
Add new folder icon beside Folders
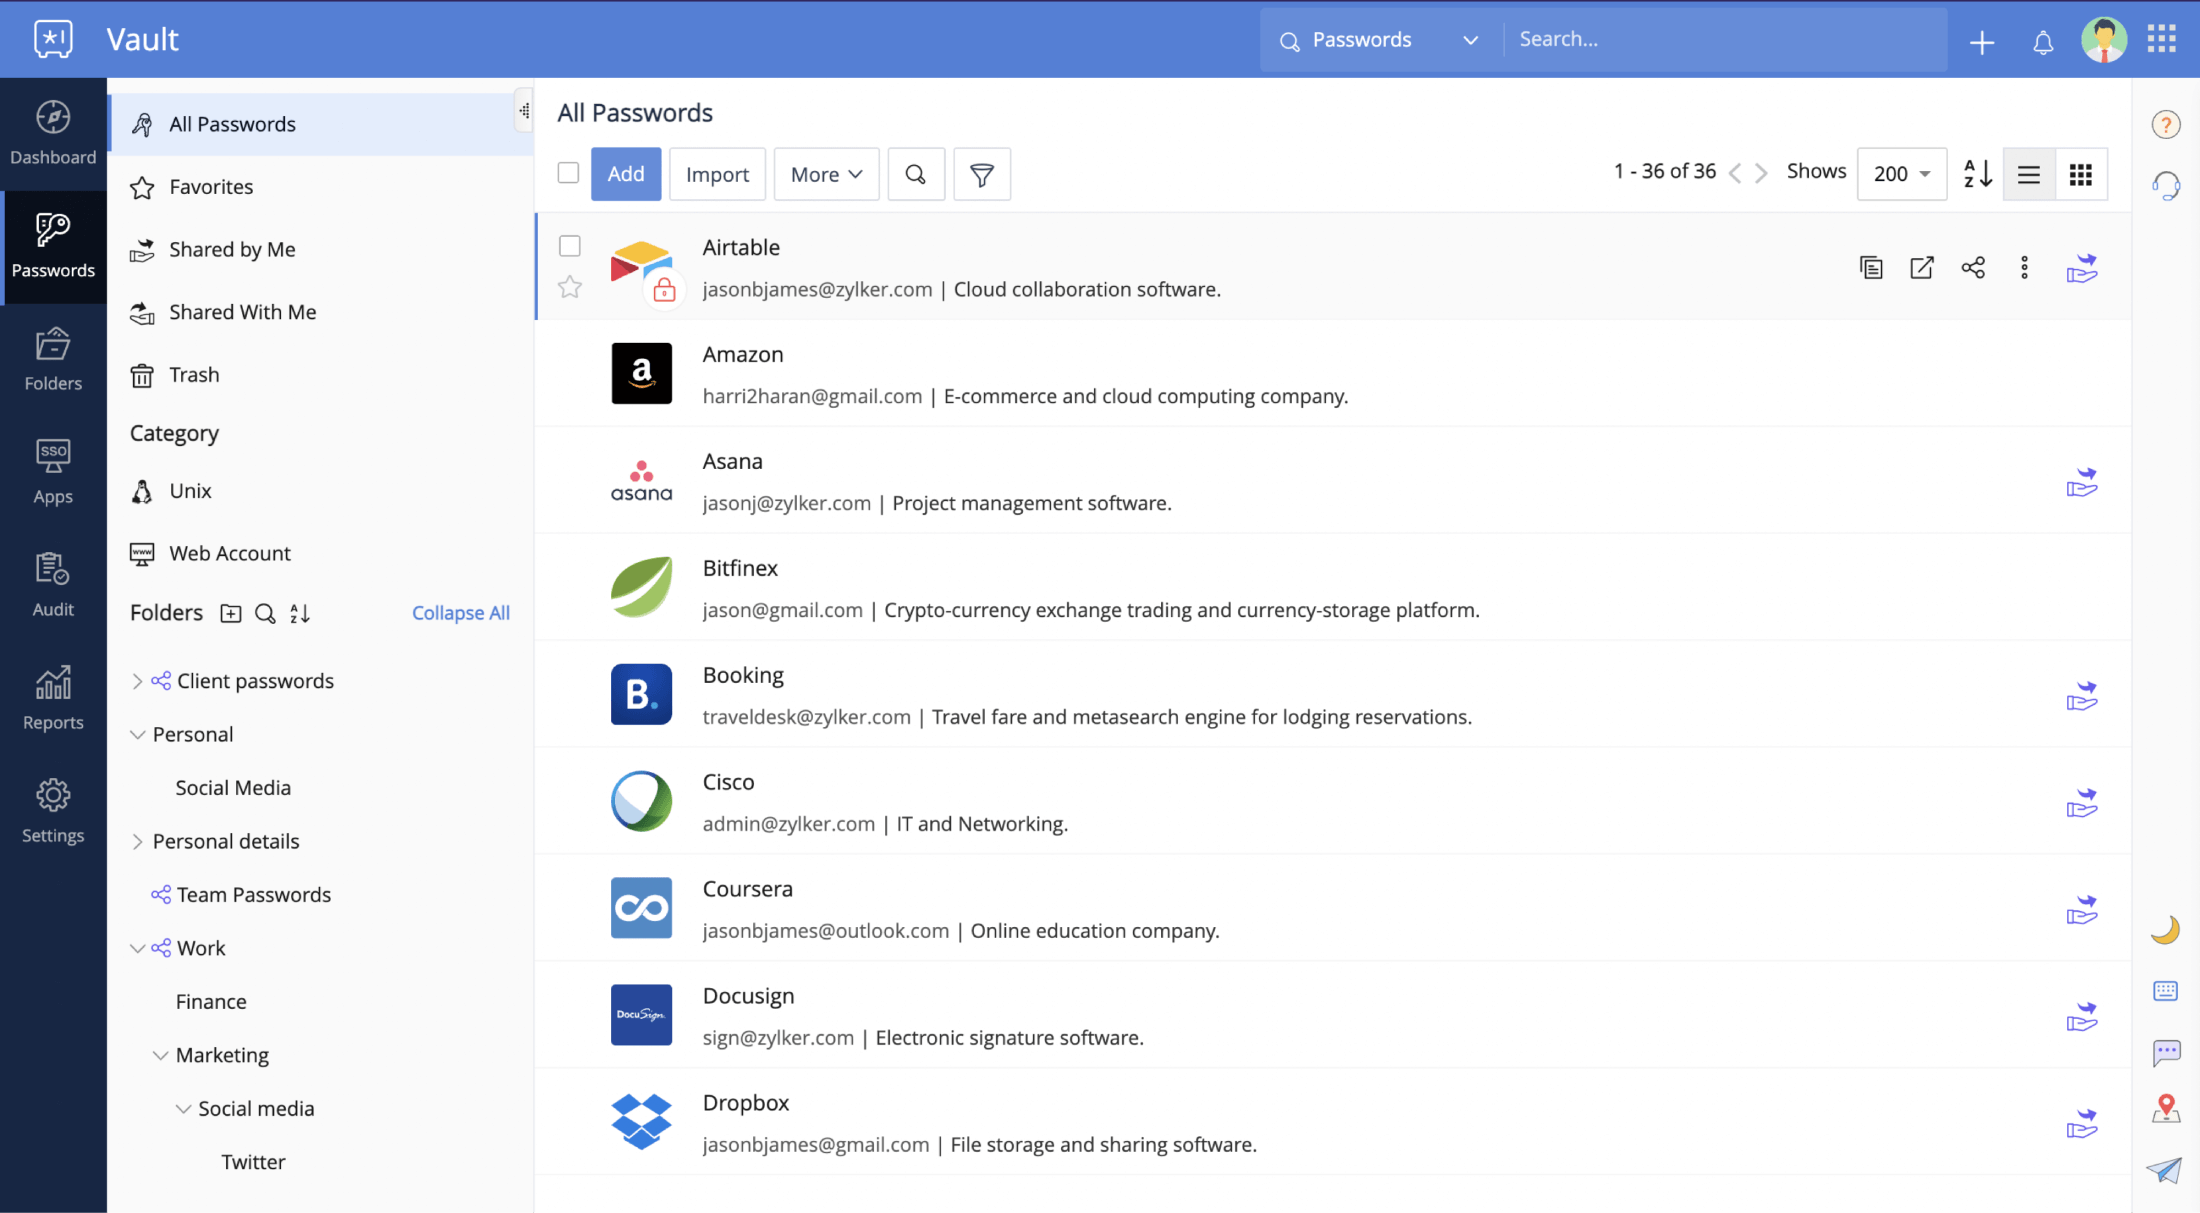click(x=231, y=613)
